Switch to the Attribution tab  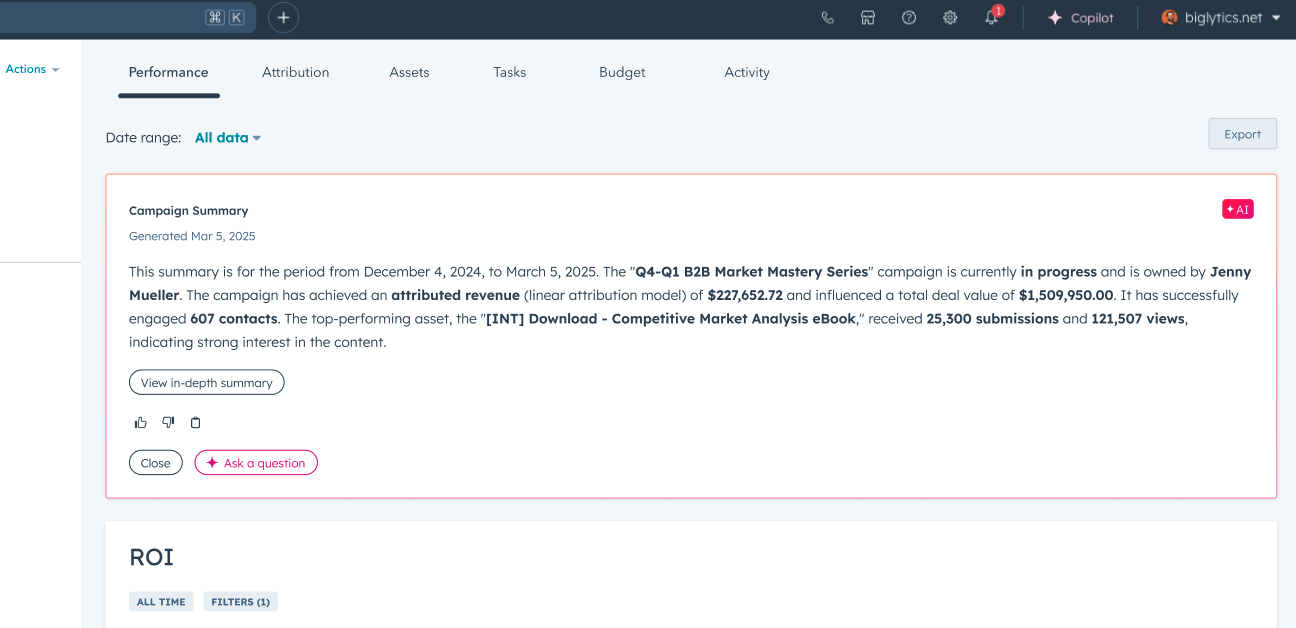click(295, 72)
